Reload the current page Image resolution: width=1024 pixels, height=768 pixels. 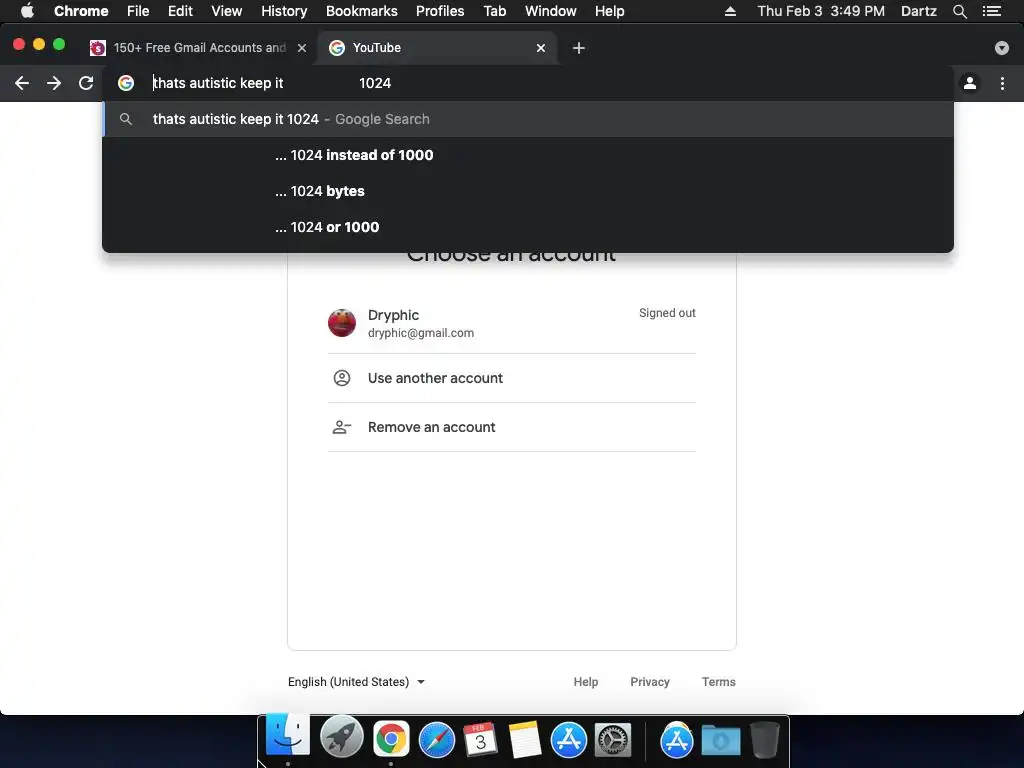[86, 83]
